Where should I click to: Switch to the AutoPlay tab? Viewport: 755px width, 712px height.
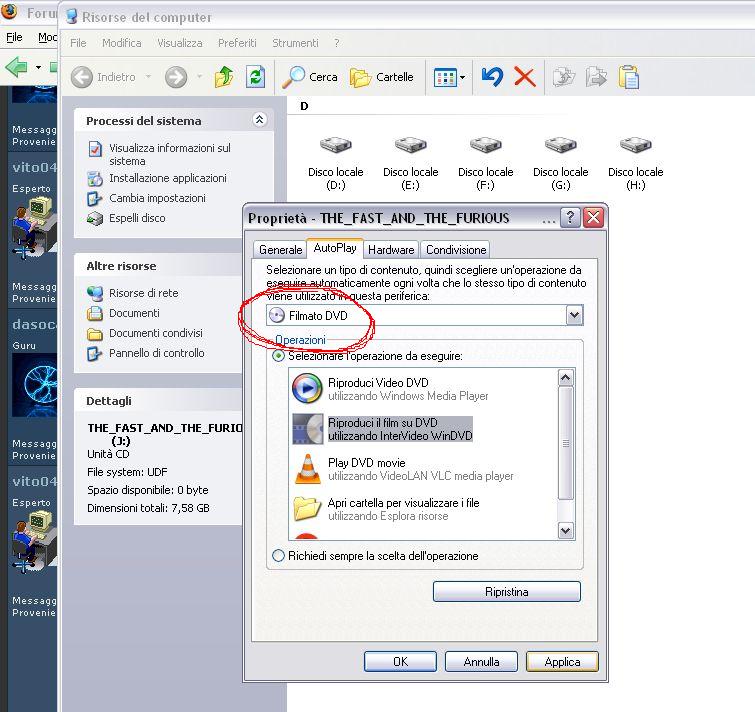pyautogui.click(x=335, y=248)
